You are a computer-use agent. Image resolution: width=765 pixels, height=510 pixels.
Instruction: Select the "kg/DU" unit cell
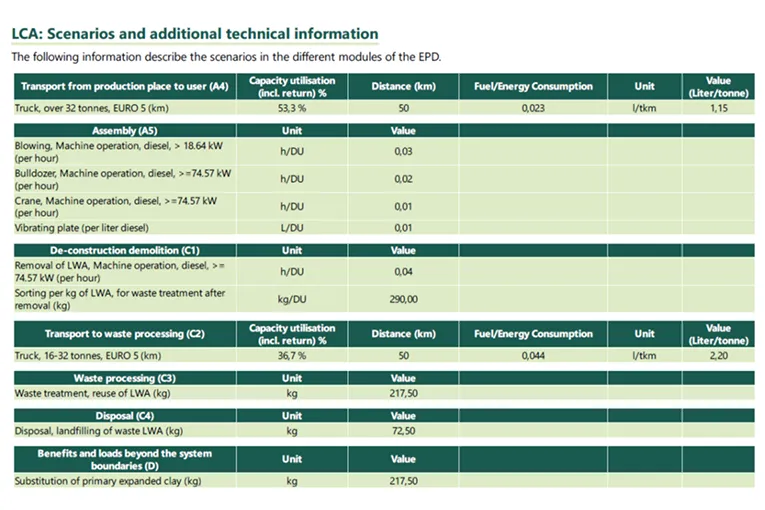292,299
